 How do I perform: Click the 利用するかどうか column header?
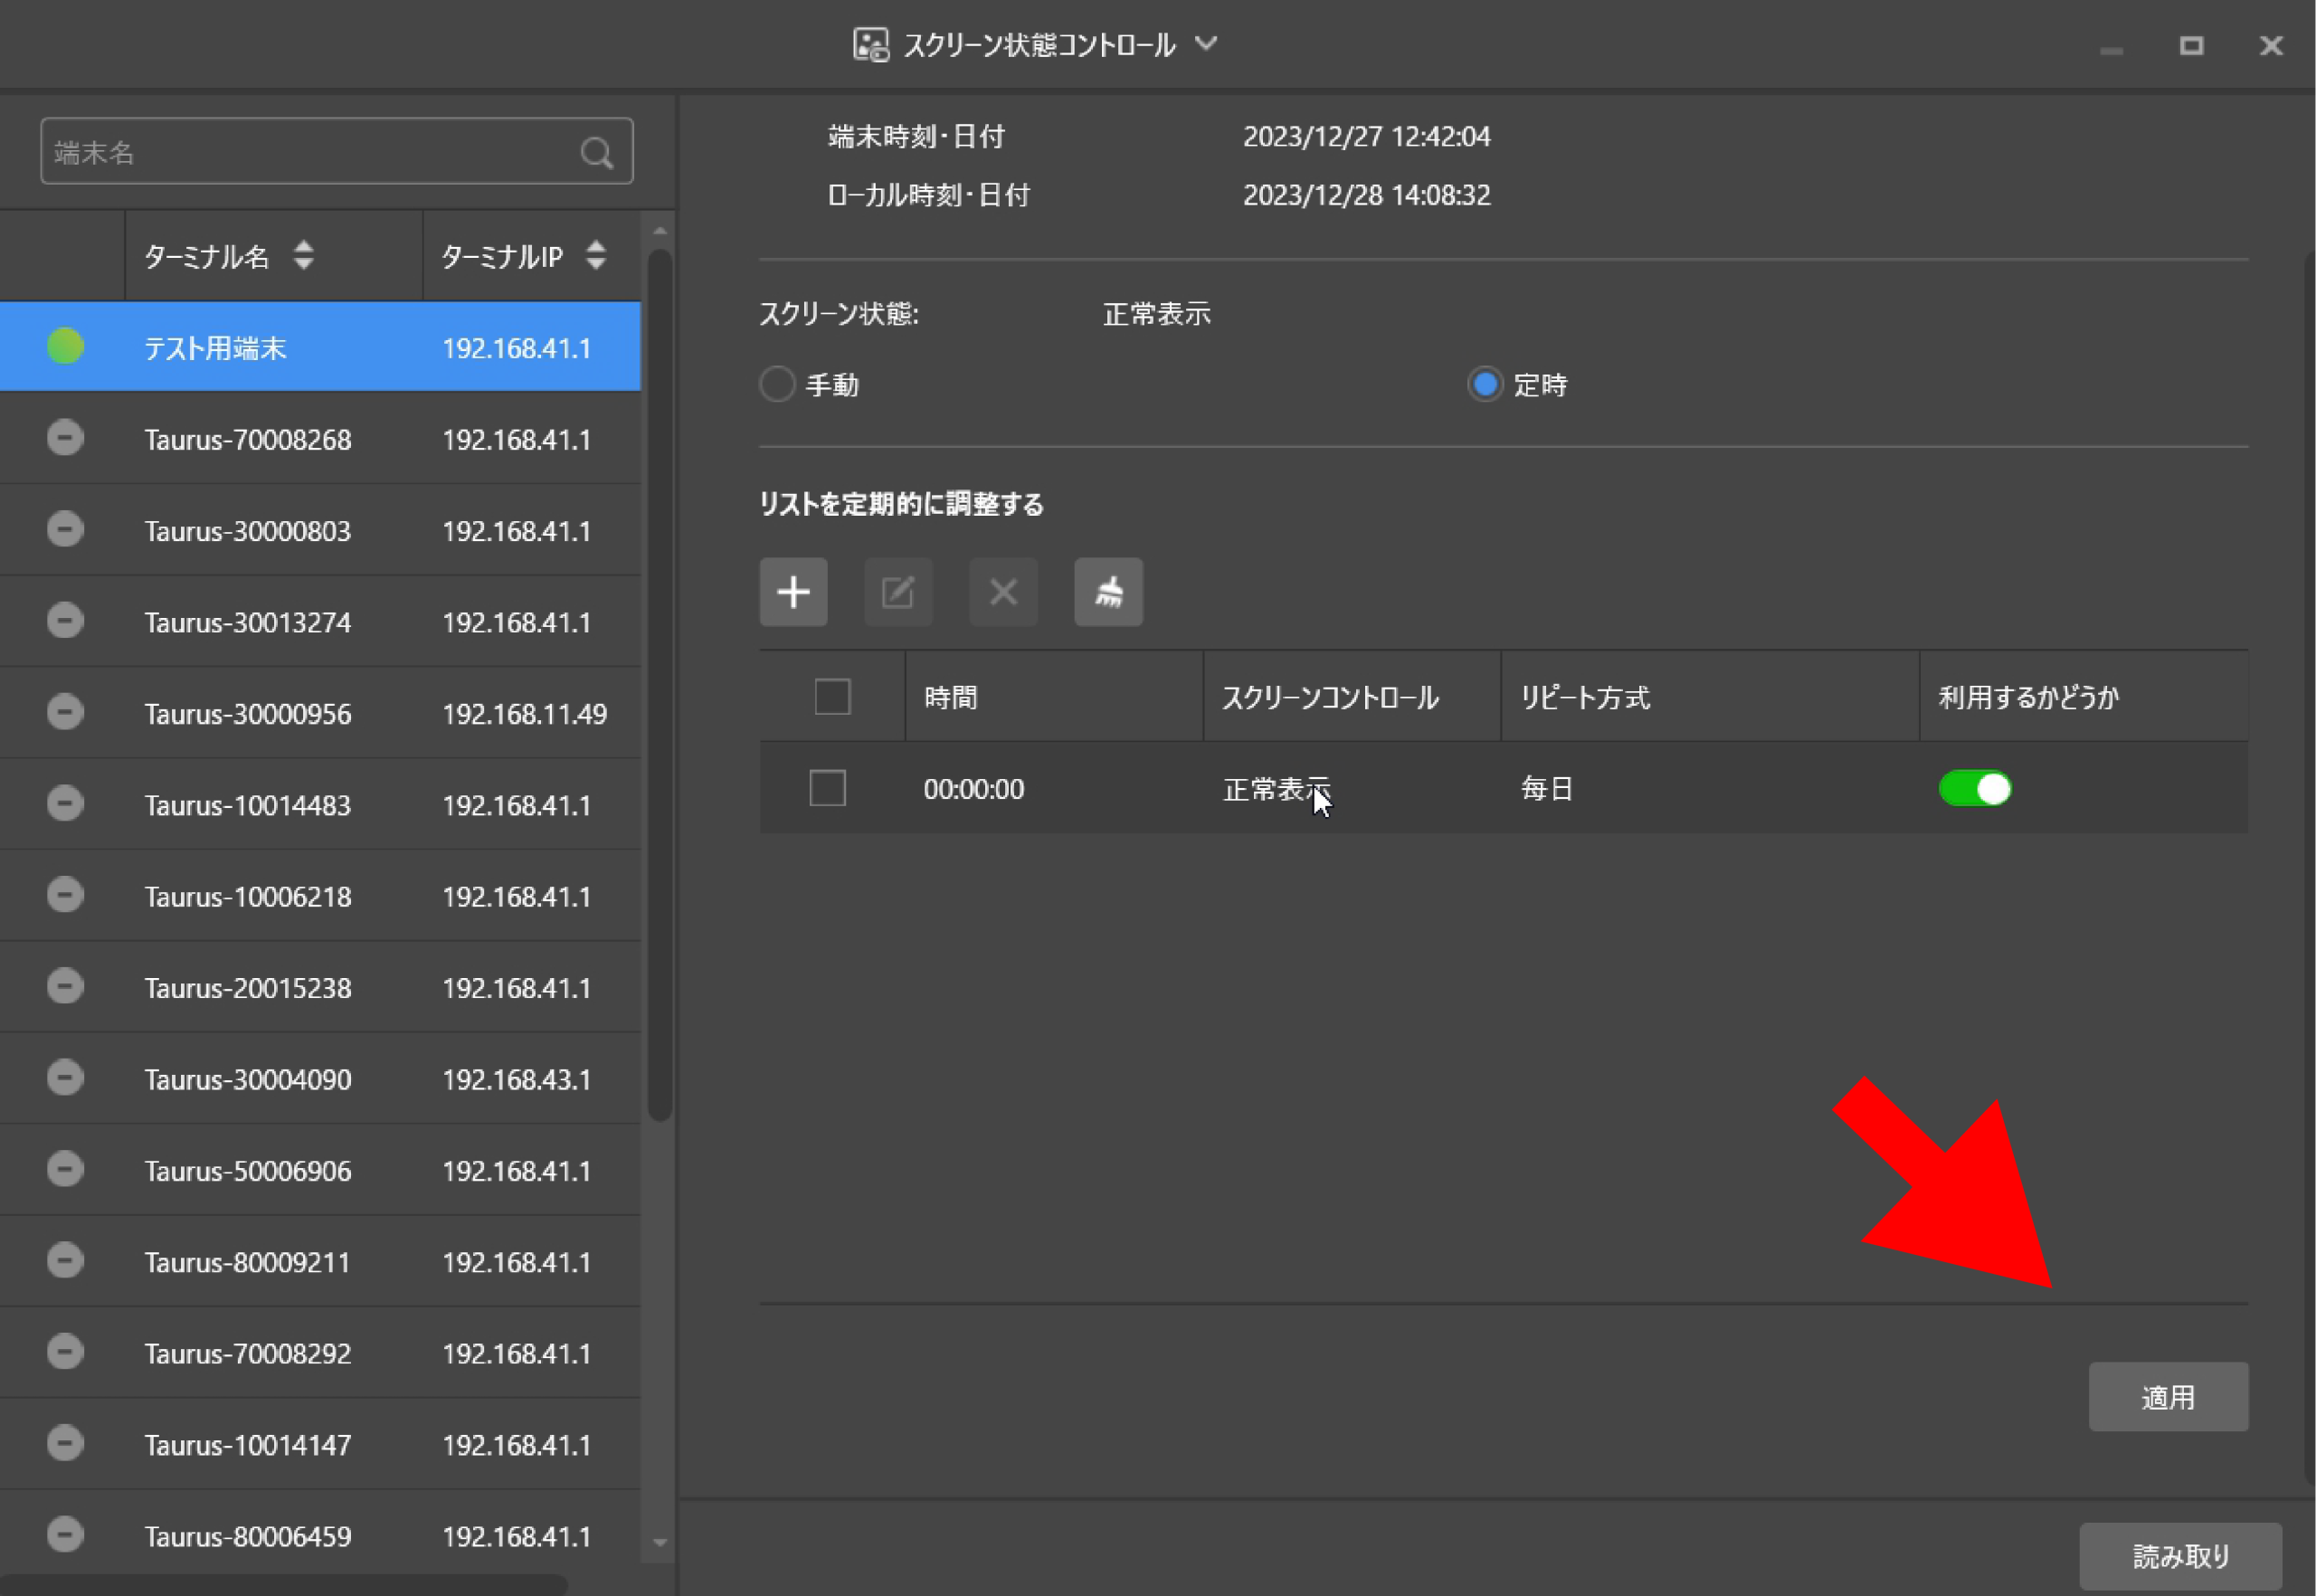(x=2028, y=697)
